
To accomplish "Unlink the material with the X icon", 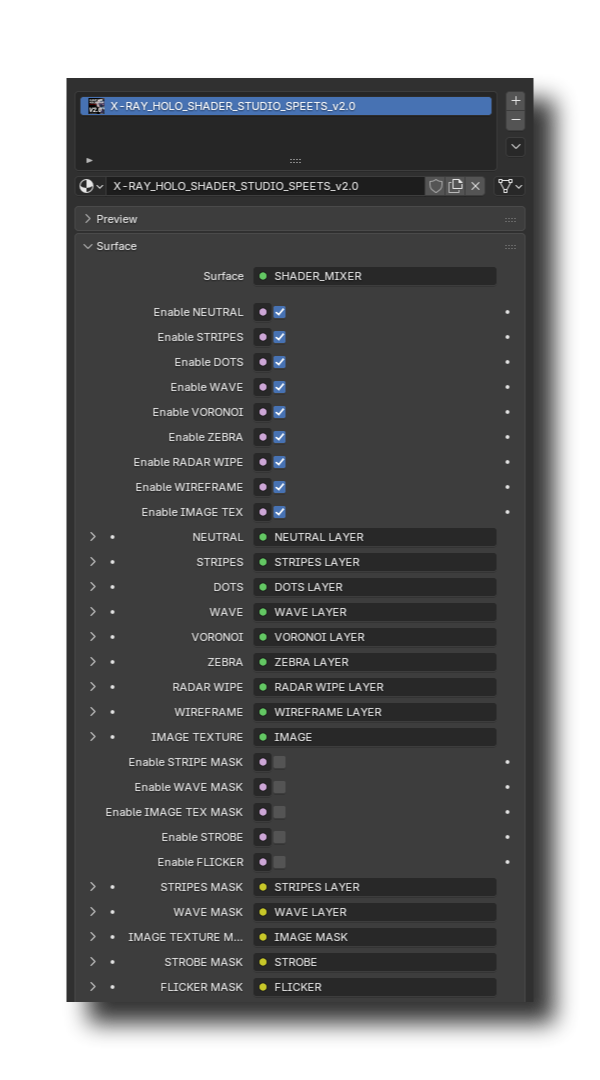I will click(x=475, y=186).
